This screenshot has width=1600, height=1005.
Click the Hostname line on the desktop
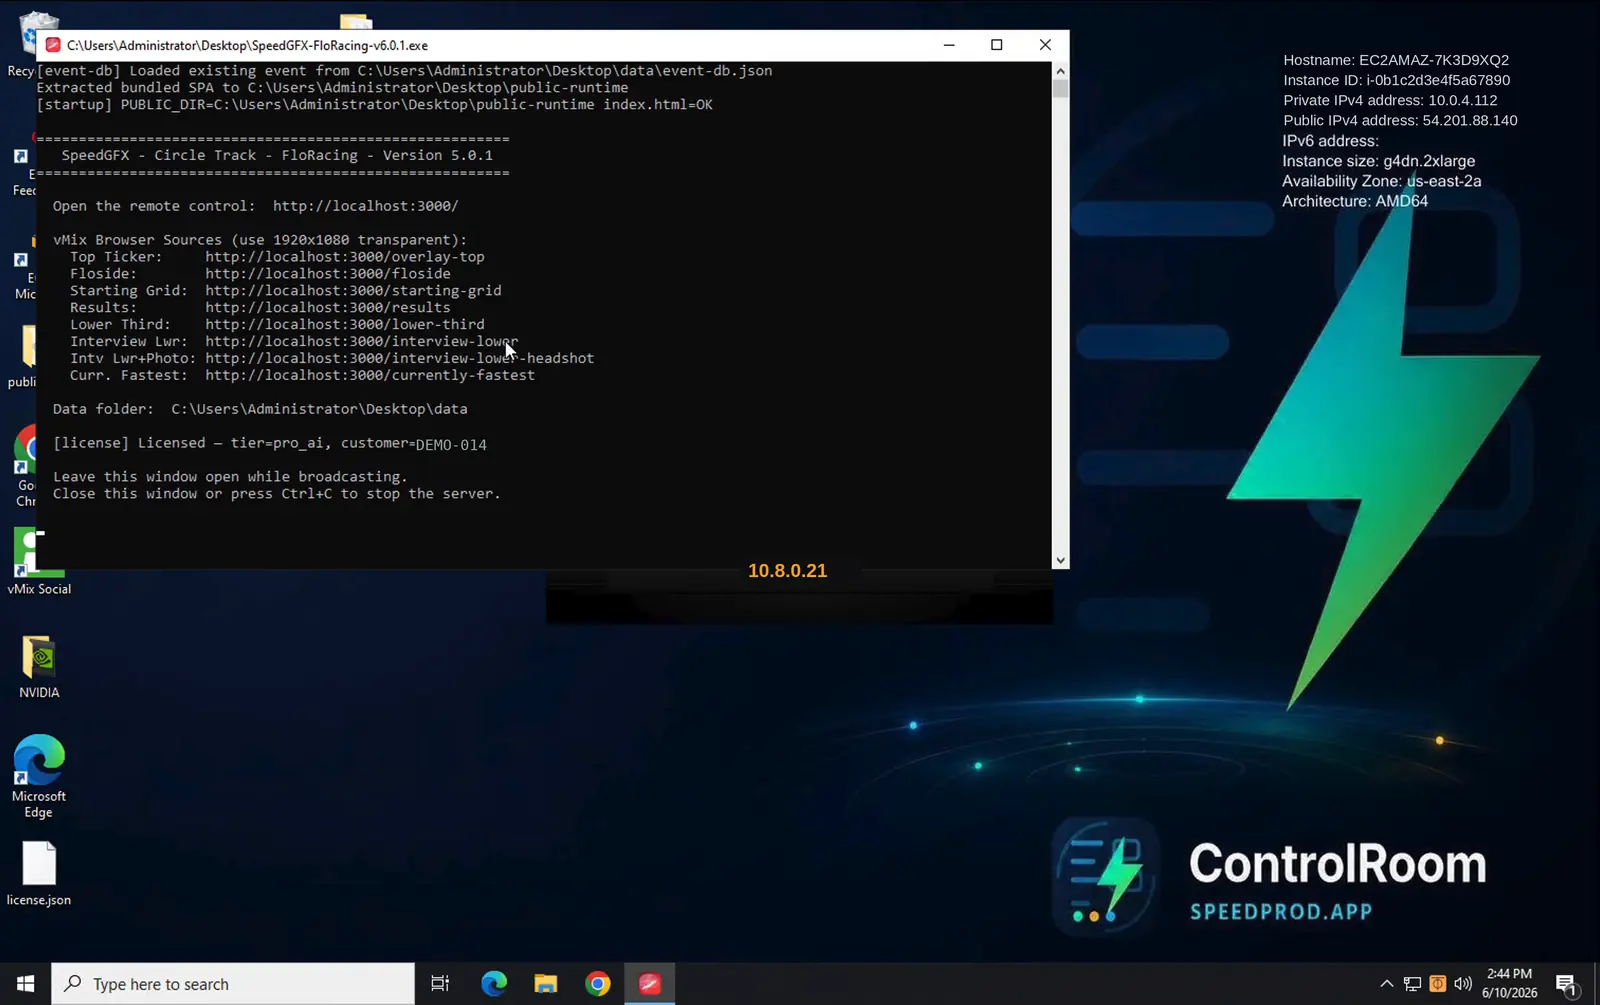click(1396, 60)
